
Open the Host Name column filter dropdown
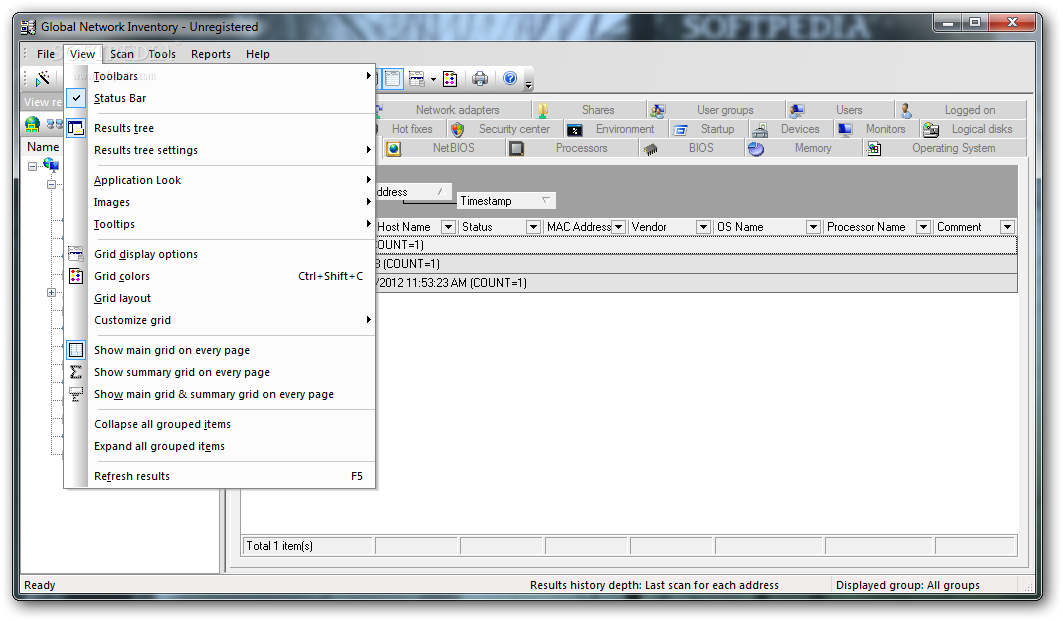click(x=448, y=227)
